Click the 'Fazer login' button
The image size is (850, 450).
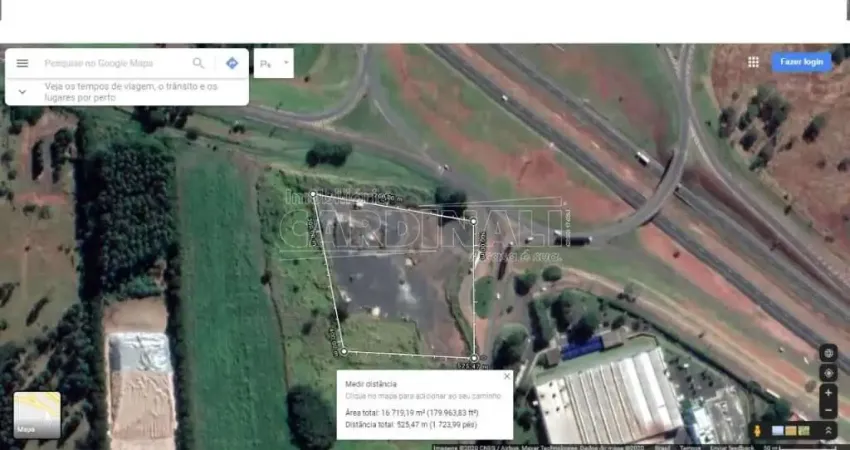click(801, 62)
